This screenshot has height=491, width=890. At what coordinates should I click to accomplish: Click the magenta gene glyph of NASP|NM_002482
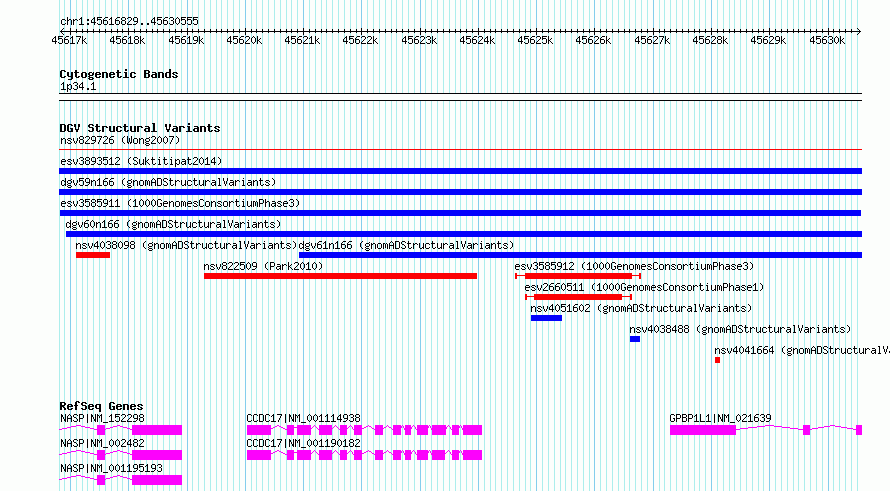(120, 455)
